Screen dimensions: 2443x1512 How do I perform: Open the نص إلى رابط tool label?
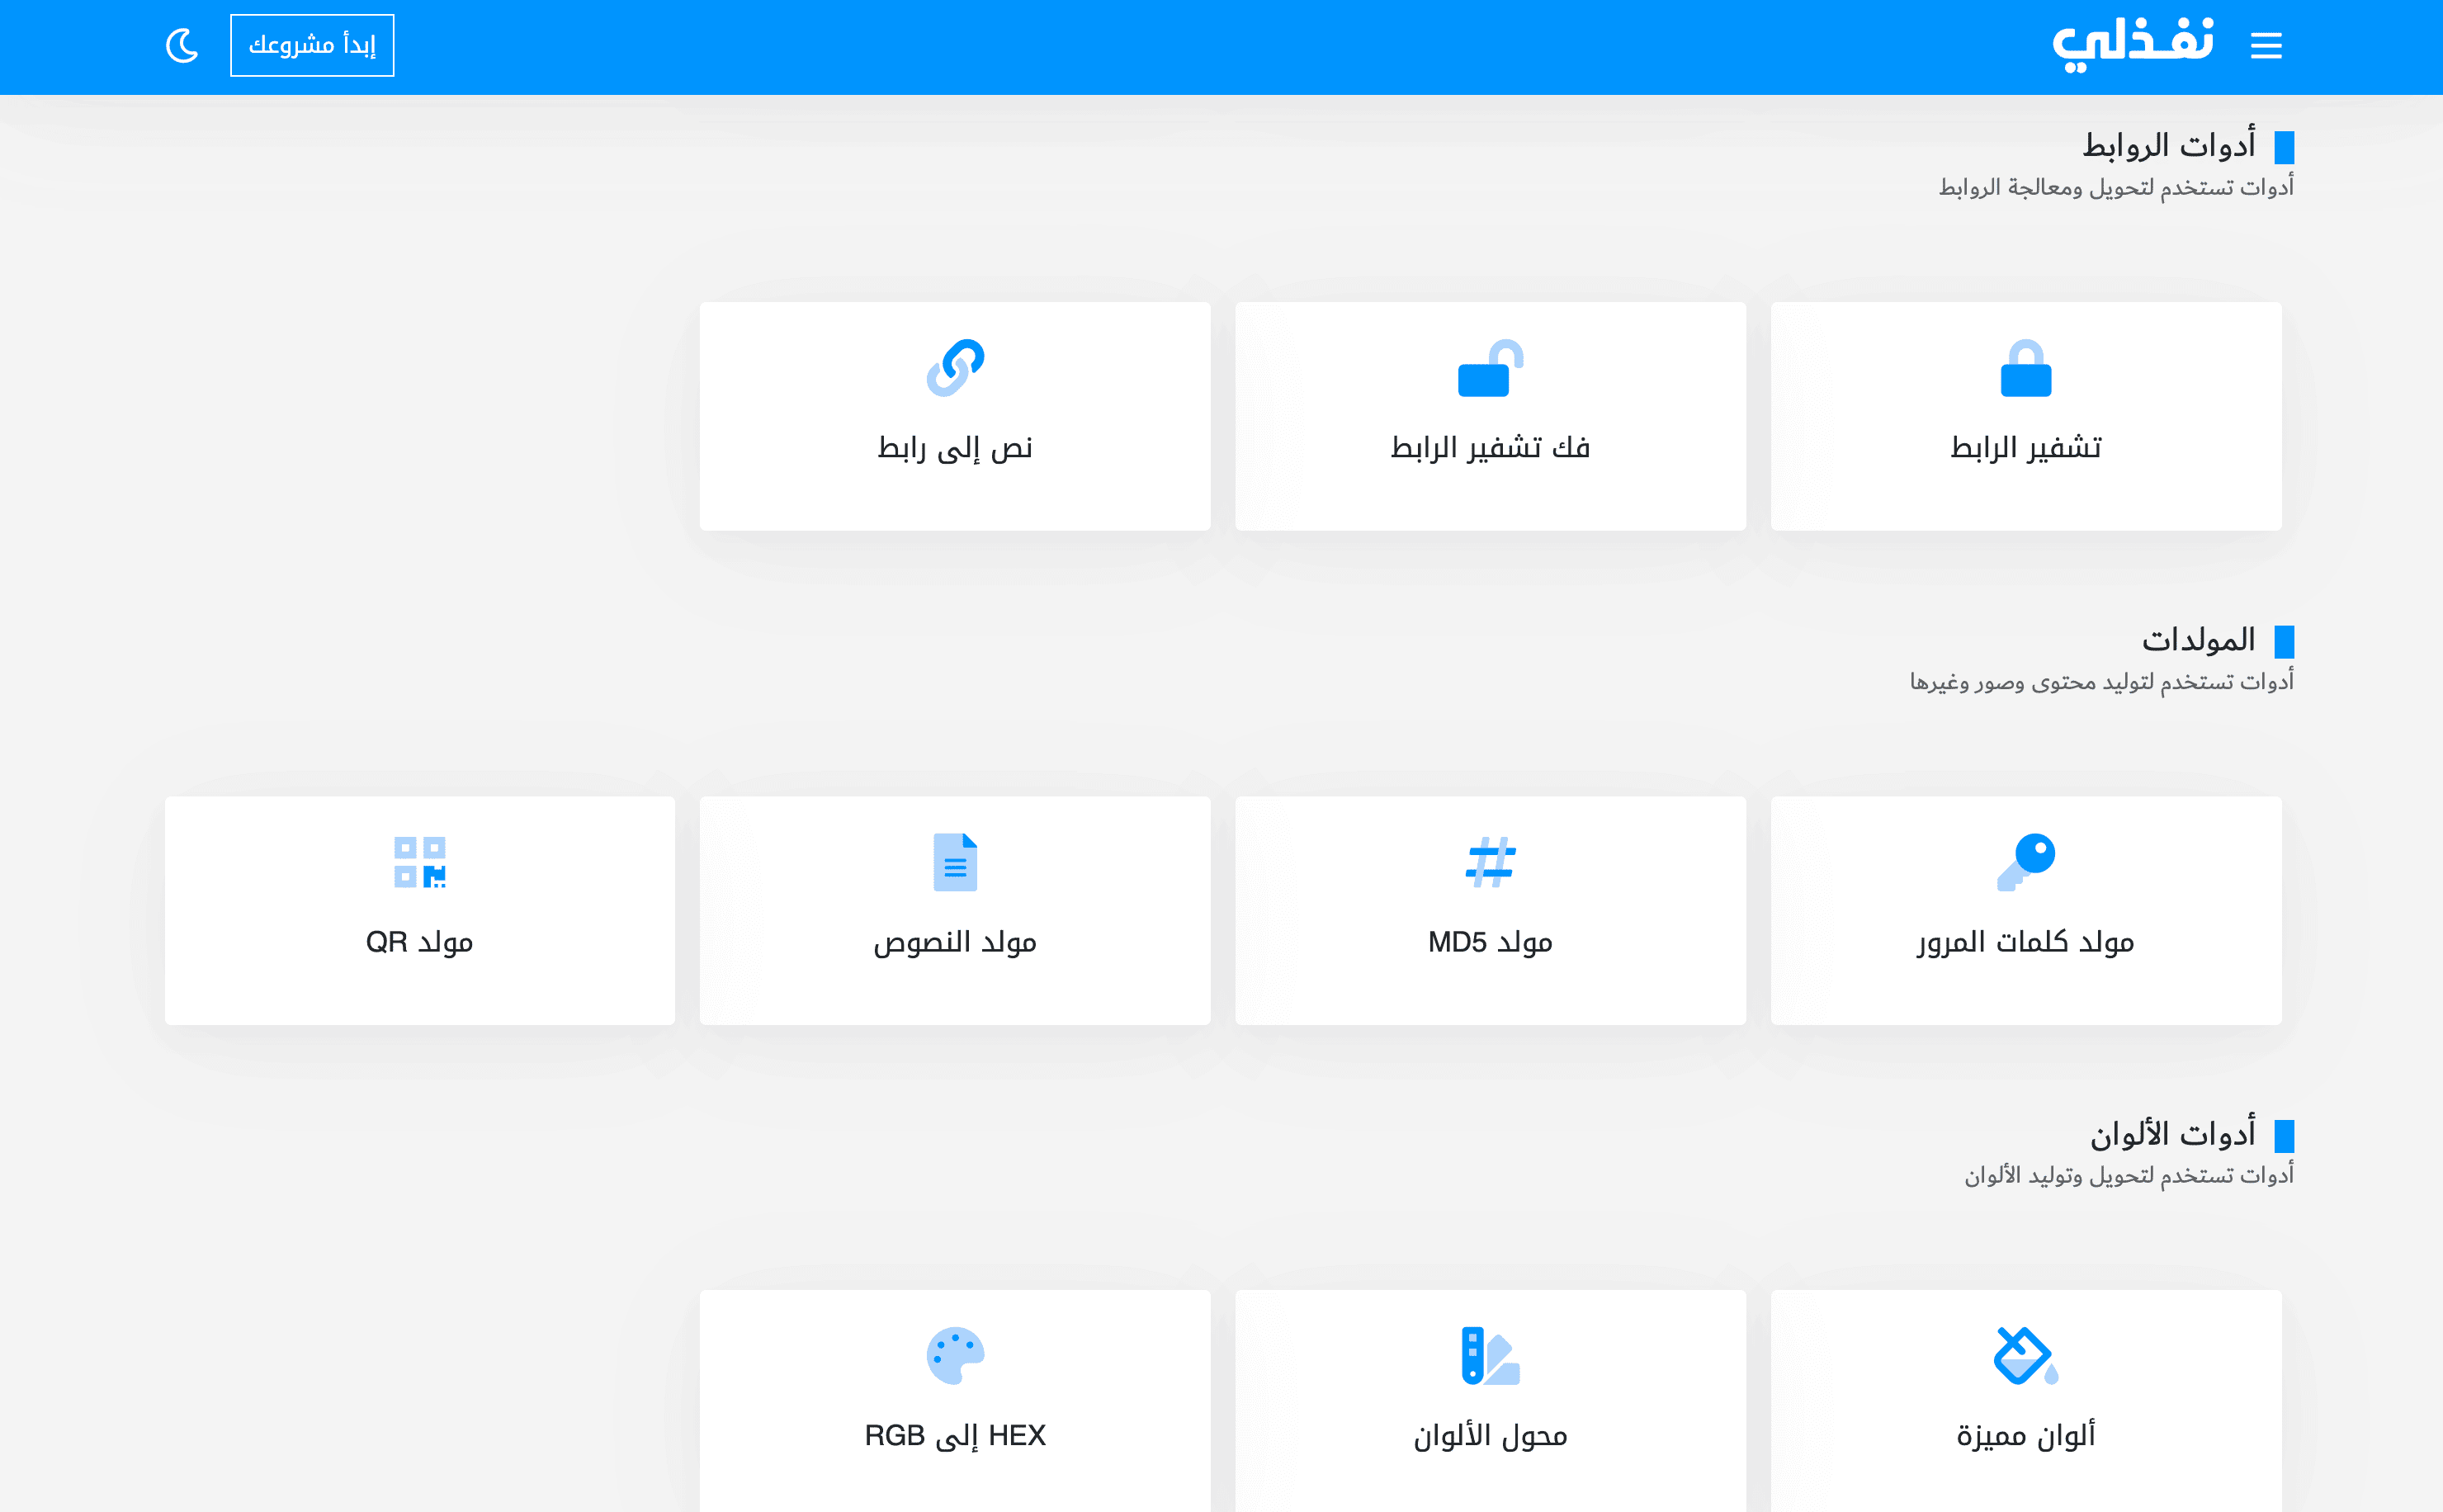pyautogui.click(x=955, y=447)
